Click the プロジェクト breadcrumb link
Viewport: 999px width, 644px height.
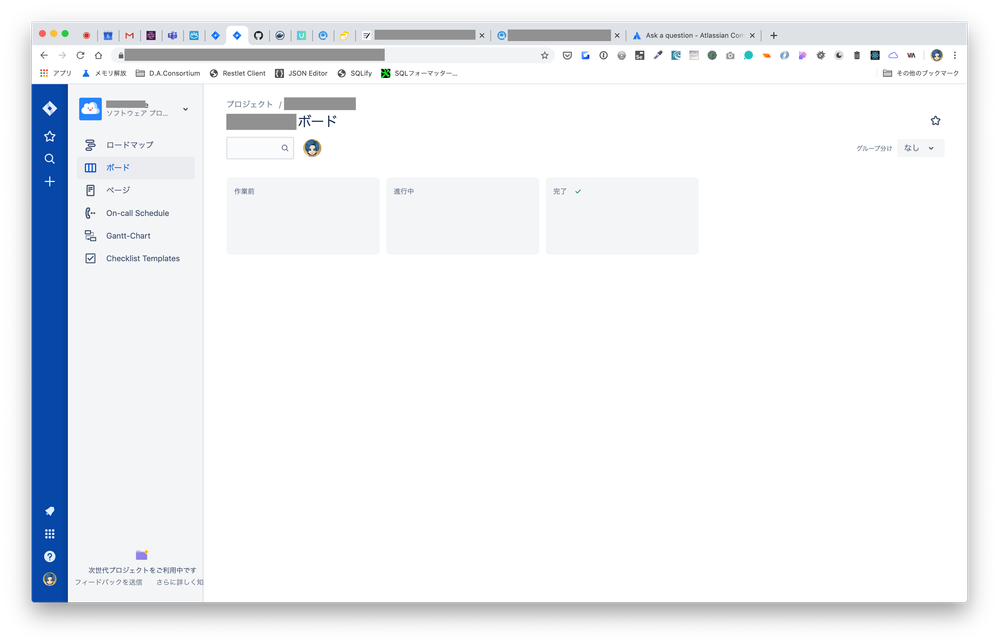pos(250,104)
